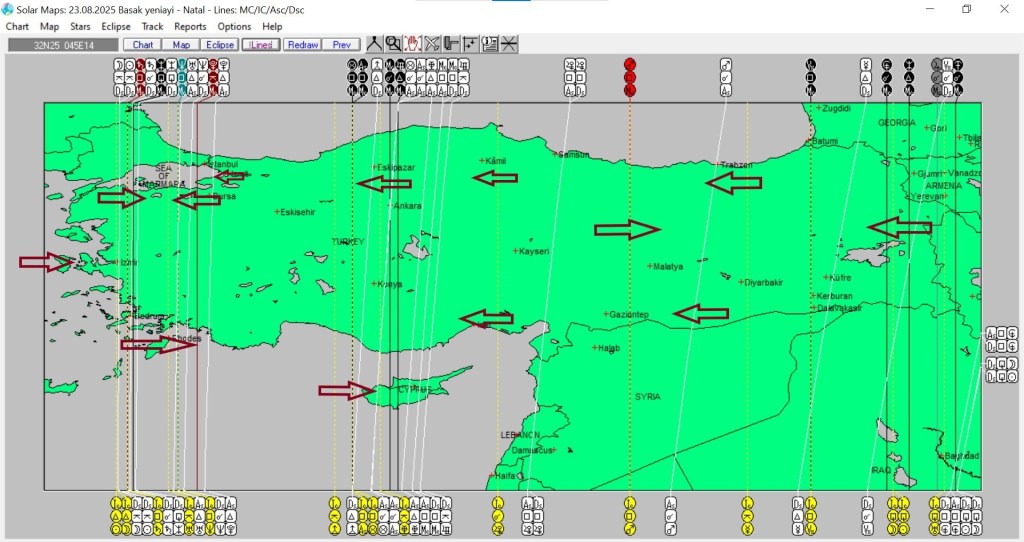Image resolution: width=1024 pixels, height=542 pixels.
Task: Expand the Reports menu
Action: pyautogui.click(x=190, y=27)
